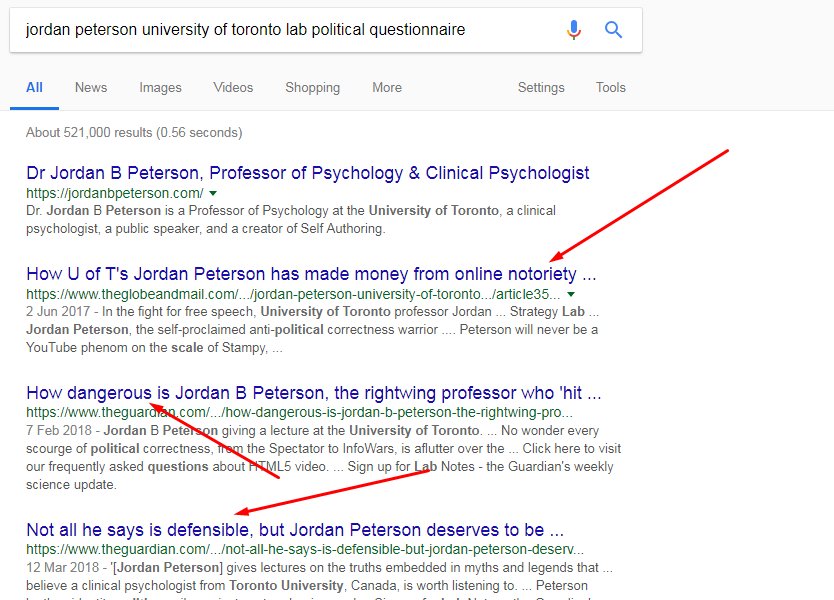Click the 'About 521,000 results' stats text
834x600 pixels.
pos(134,132)
